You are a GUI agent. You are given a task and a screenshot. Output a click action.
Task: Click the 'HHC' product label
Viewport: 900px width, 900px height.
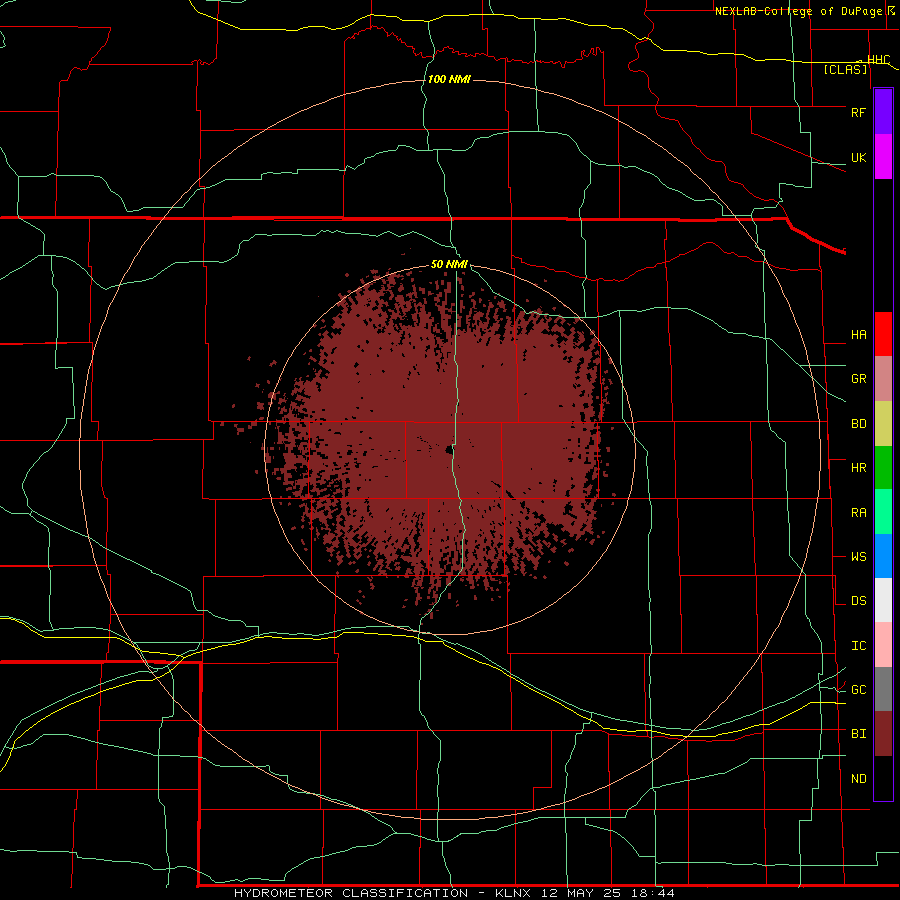[x=878, y=60]
